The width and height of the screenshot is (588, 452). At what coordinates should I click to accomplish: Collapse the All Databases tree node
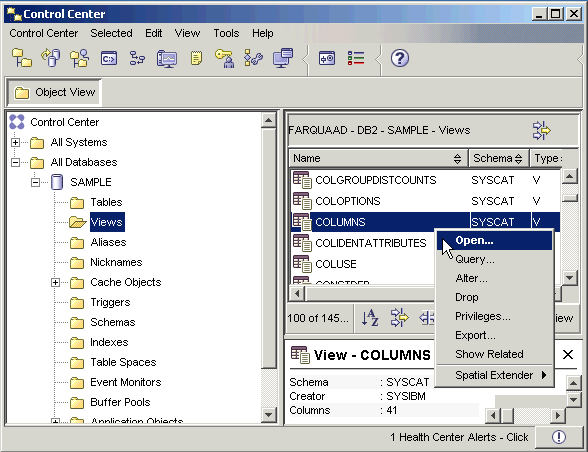click(x=15, y=162)
